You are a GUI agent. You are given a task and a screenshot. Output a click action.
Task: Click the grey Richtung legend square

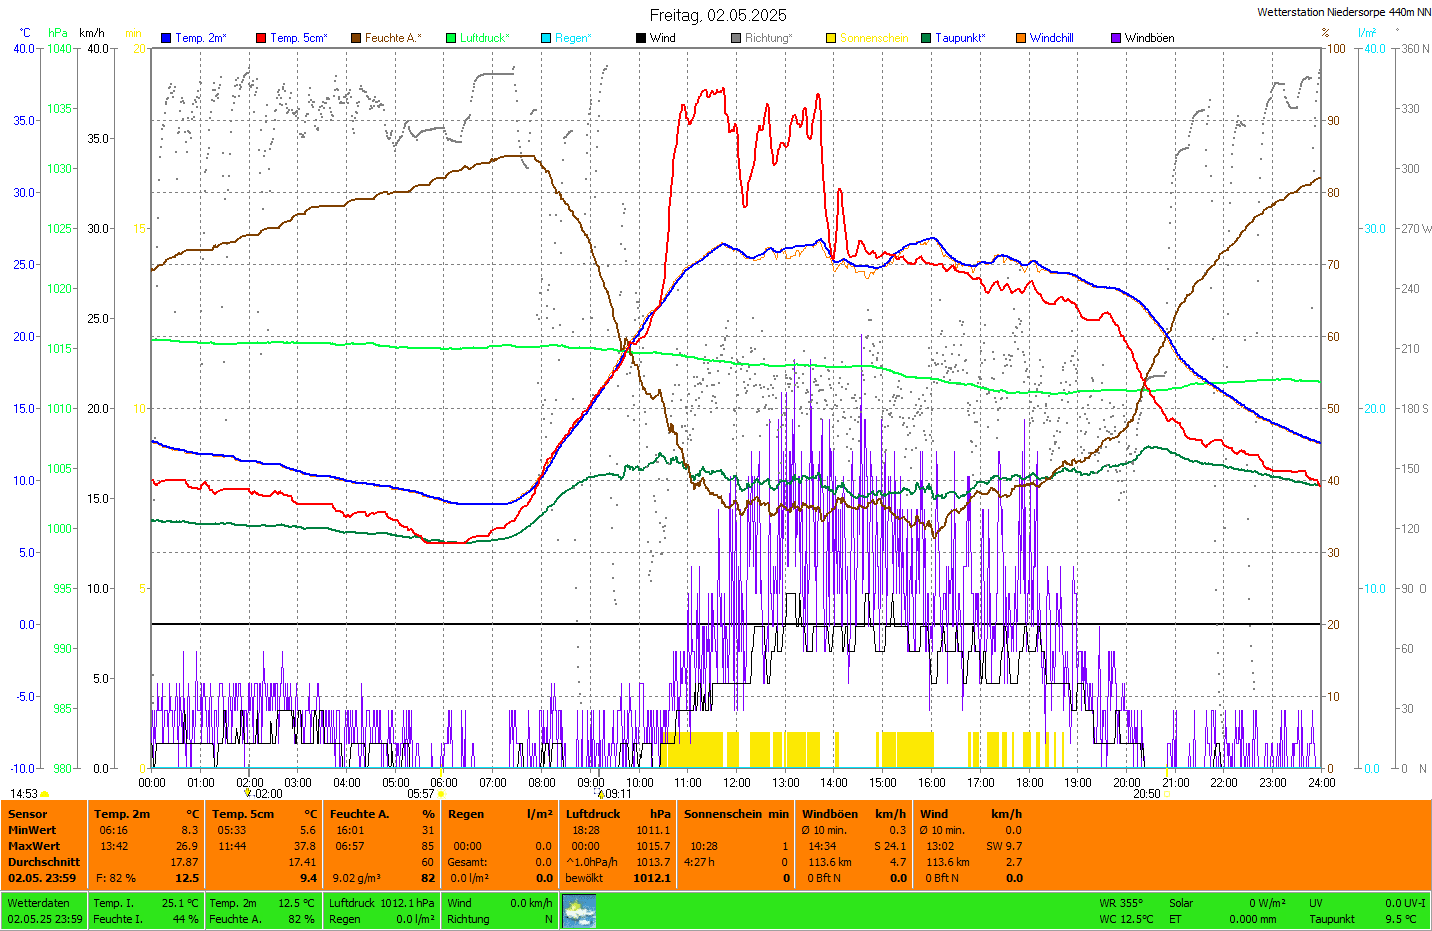click(x=736, y=38)
